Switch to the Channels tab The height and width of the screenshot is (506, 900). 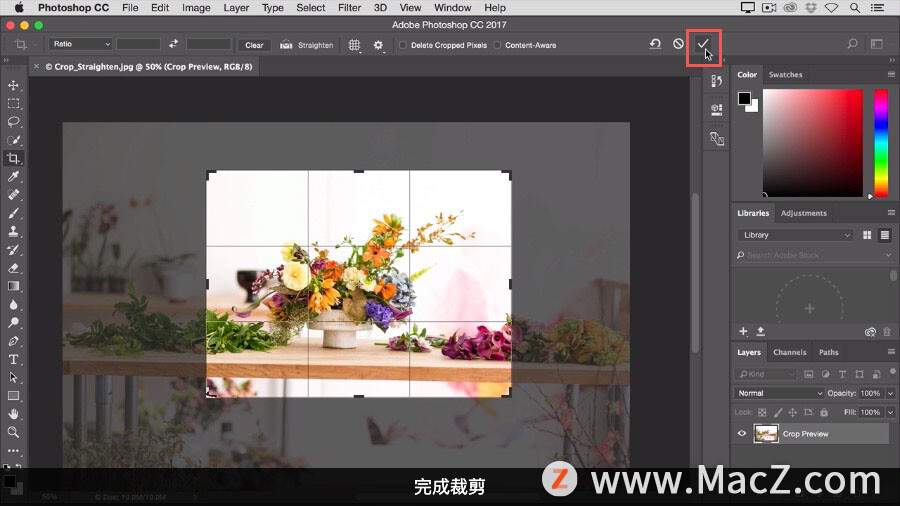click(x=789, y=352)
